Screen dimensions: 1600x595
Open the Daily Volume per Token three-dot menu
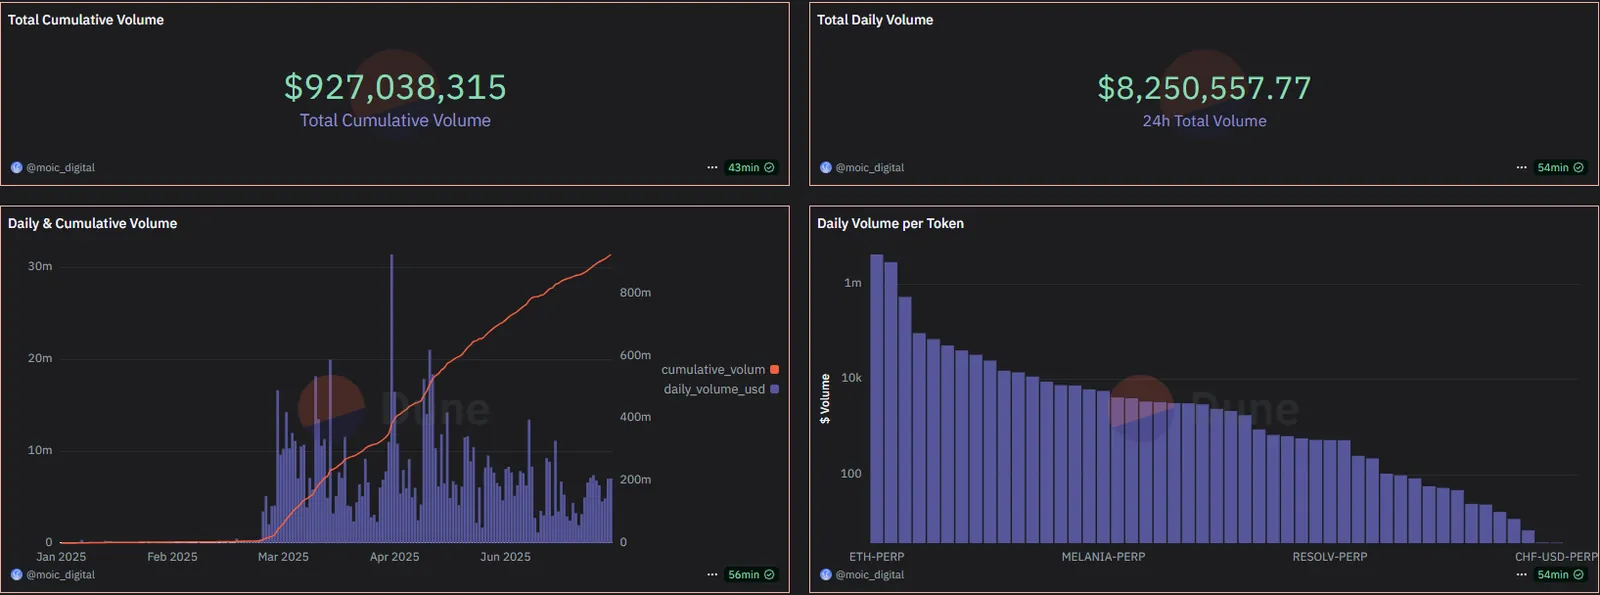click(1521, 575)
